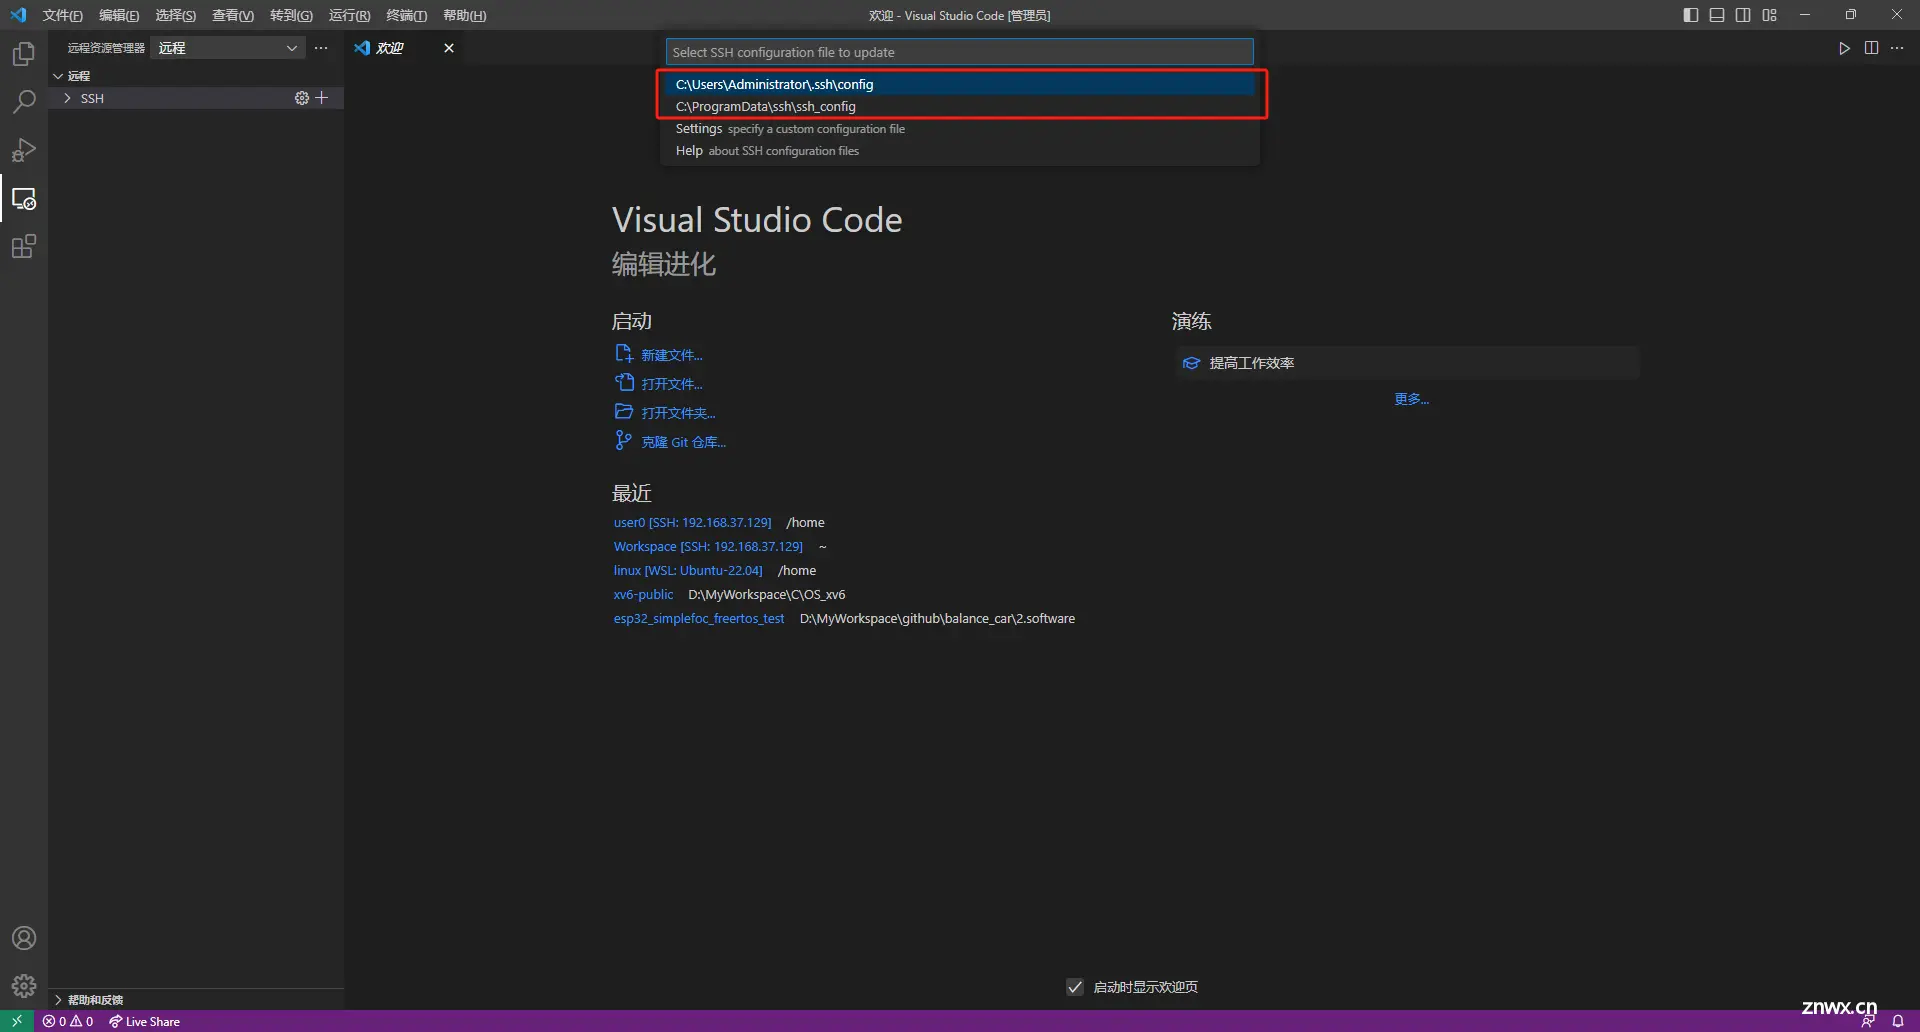Open the remote panel more actions ellipsis
Viewport: 1920px width, 1032px height.
click(321, 48)
